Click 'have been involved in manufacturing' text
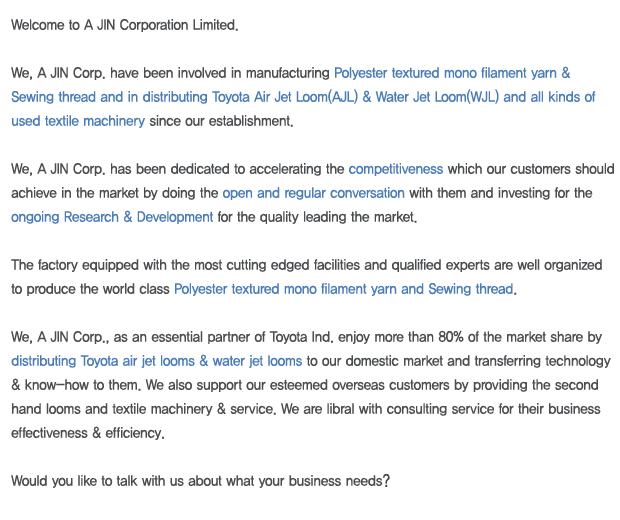The image size is (620, 520). [220, 74]
